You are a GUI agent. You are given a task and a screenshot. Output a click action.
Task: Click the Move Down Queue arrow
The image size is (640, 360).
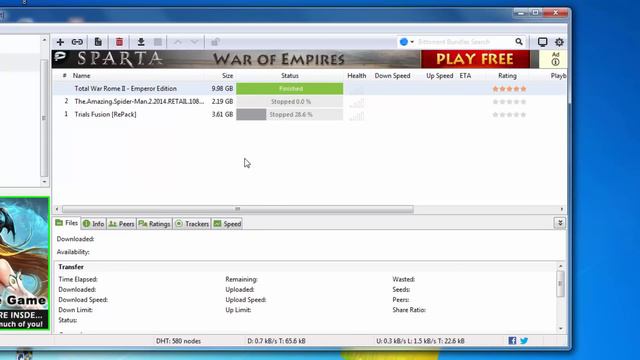pyautogui.click(x=194, y=42)
